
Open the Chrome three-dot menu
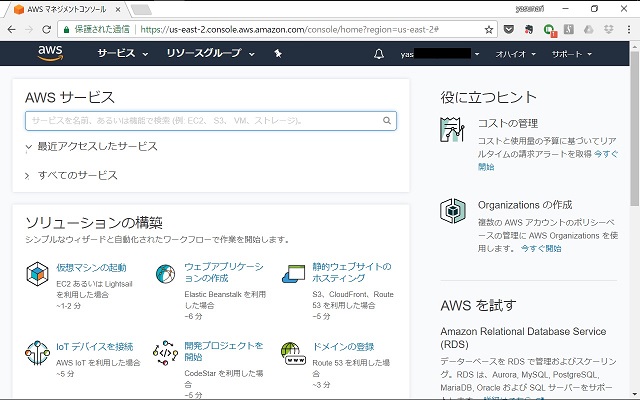[x=629, y=29]
